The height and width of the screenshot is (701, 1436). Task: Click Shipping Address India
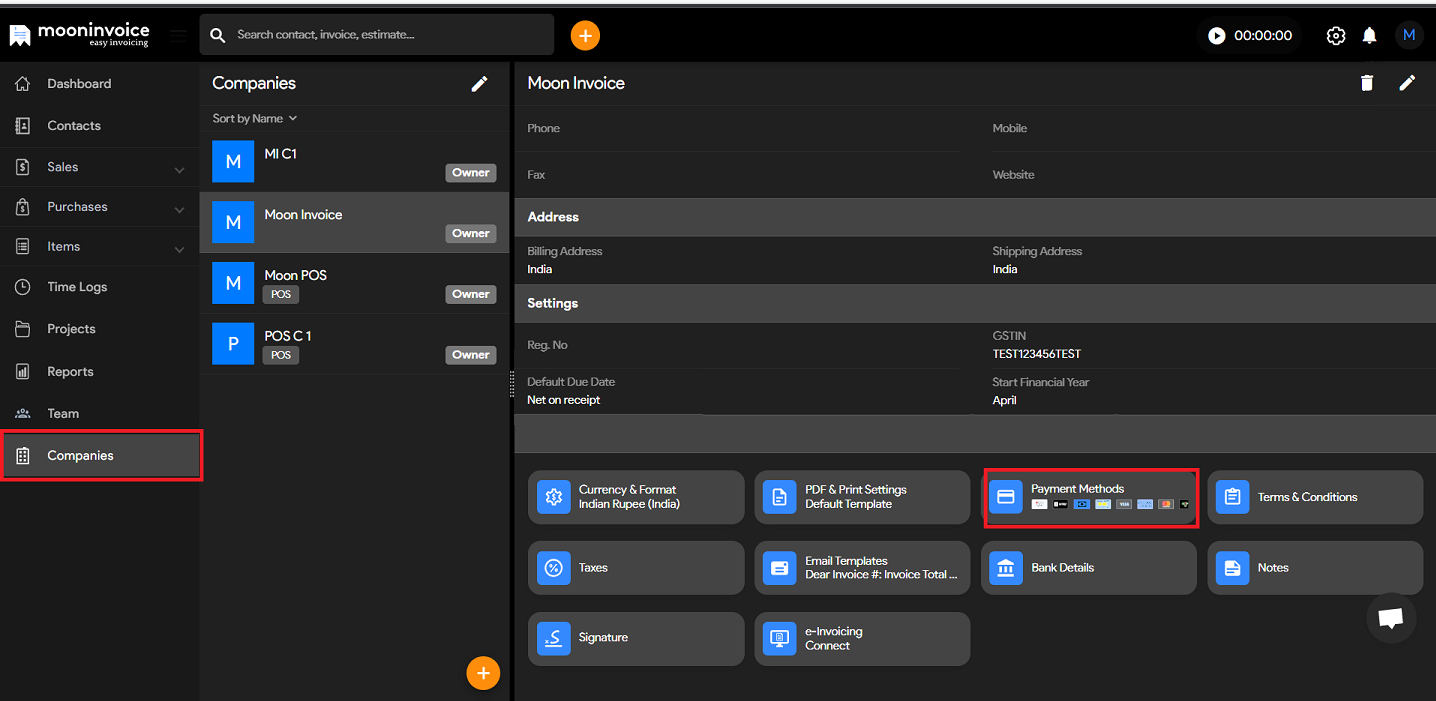pos(1005,269)
